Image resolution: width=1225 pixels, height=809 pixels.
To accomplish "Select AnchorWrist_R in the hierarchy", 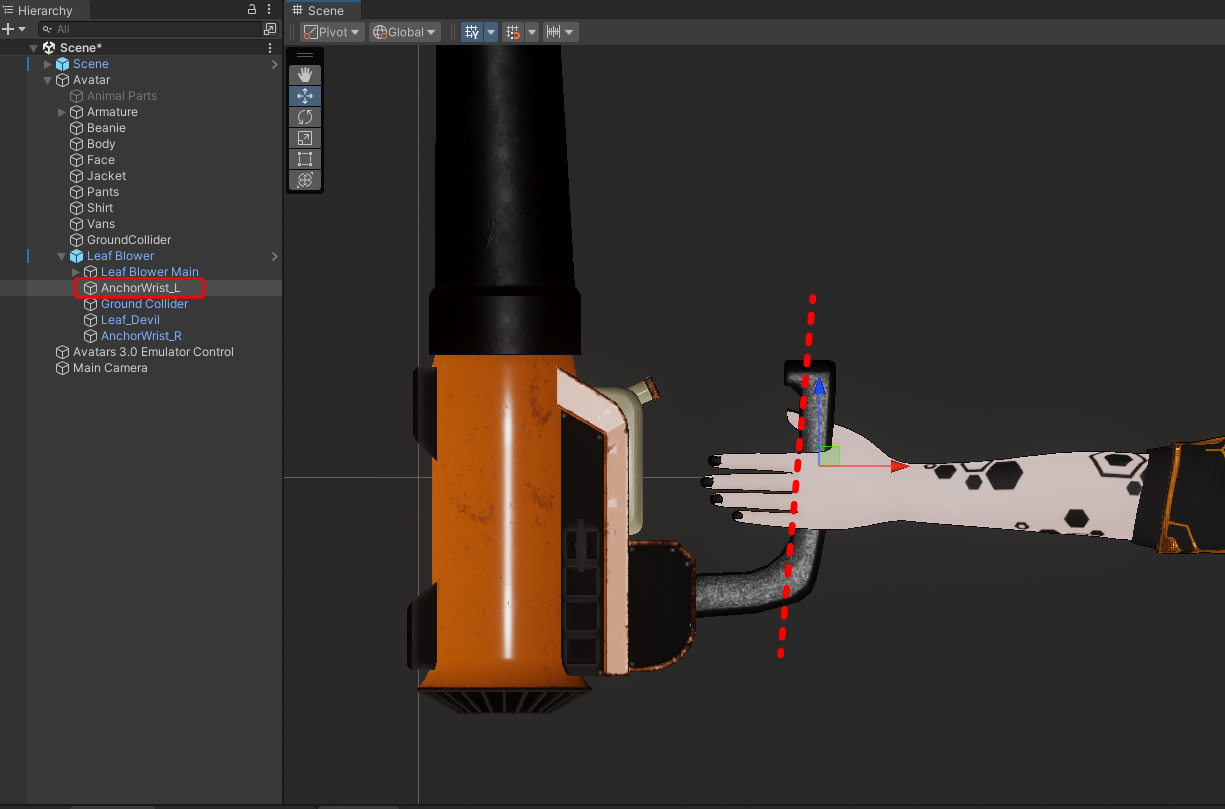I will point(141,336).
